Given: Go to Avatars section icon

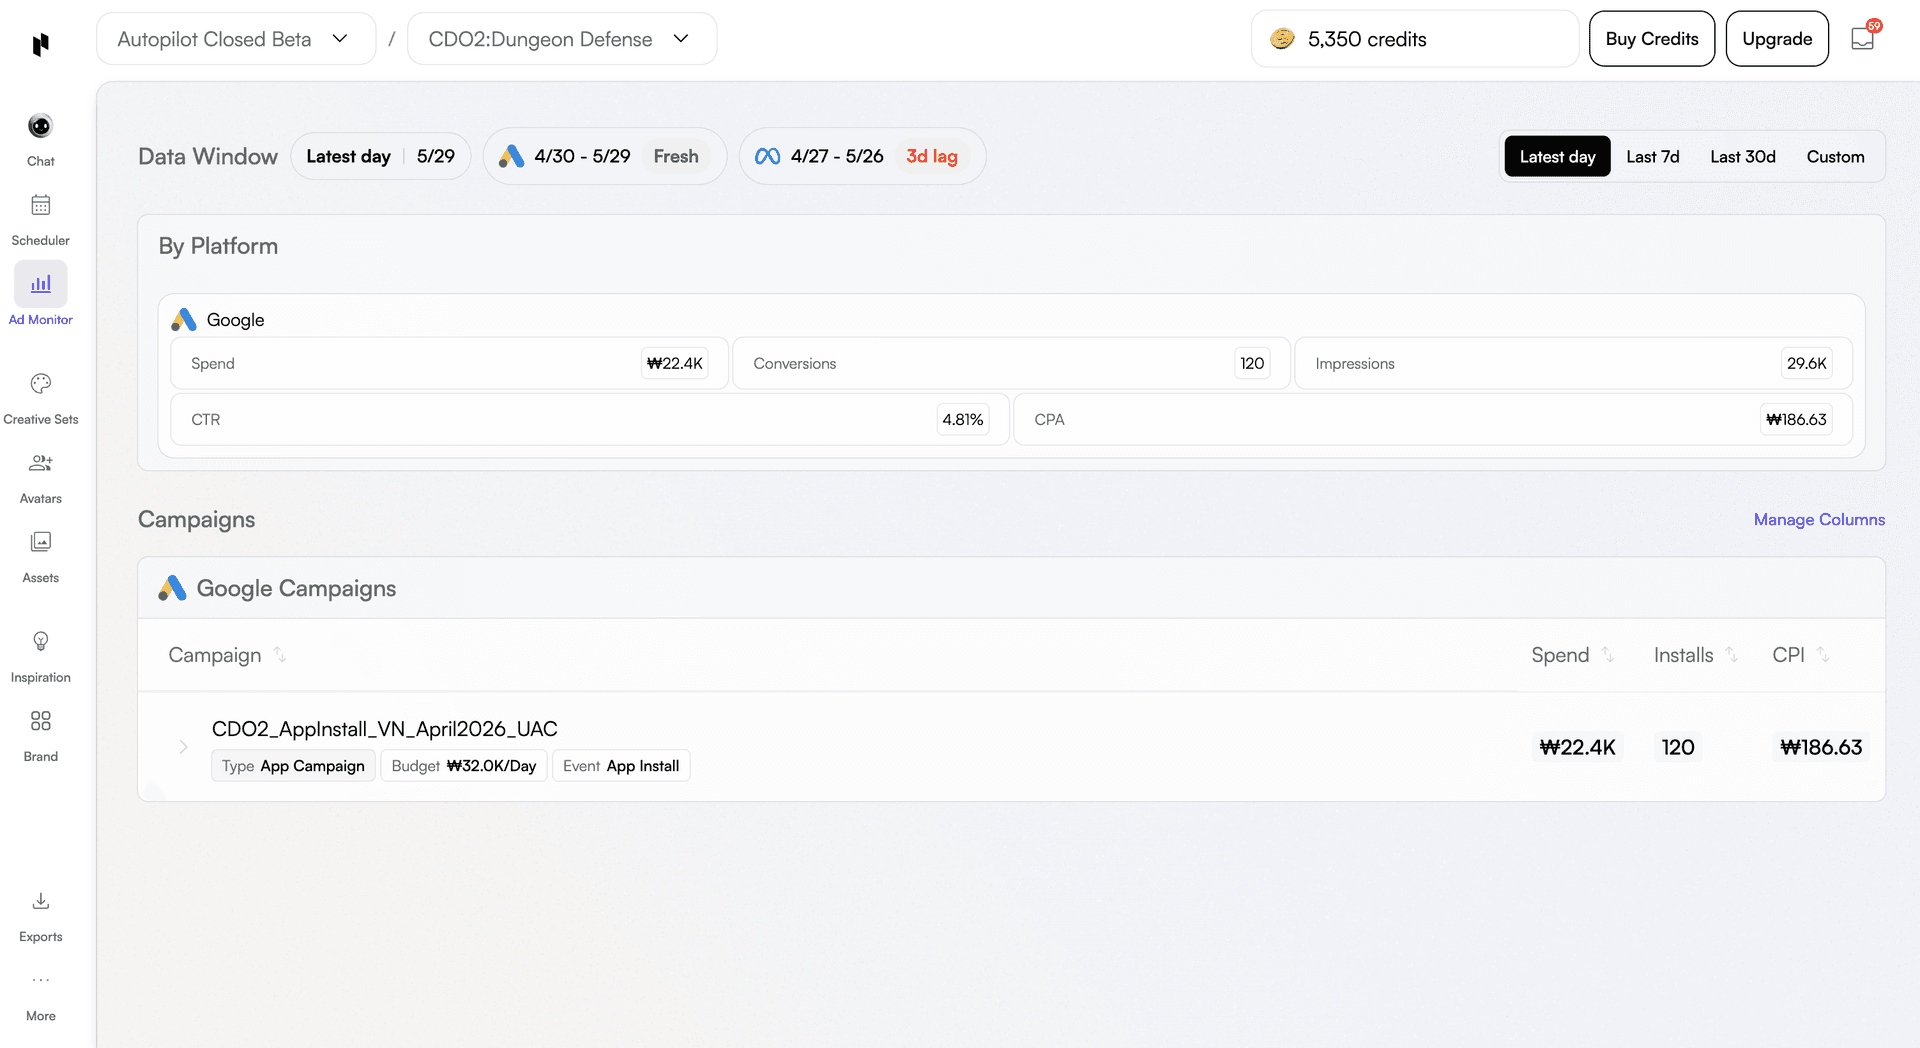Looking at the screenshot, I should tap(40, 463).
